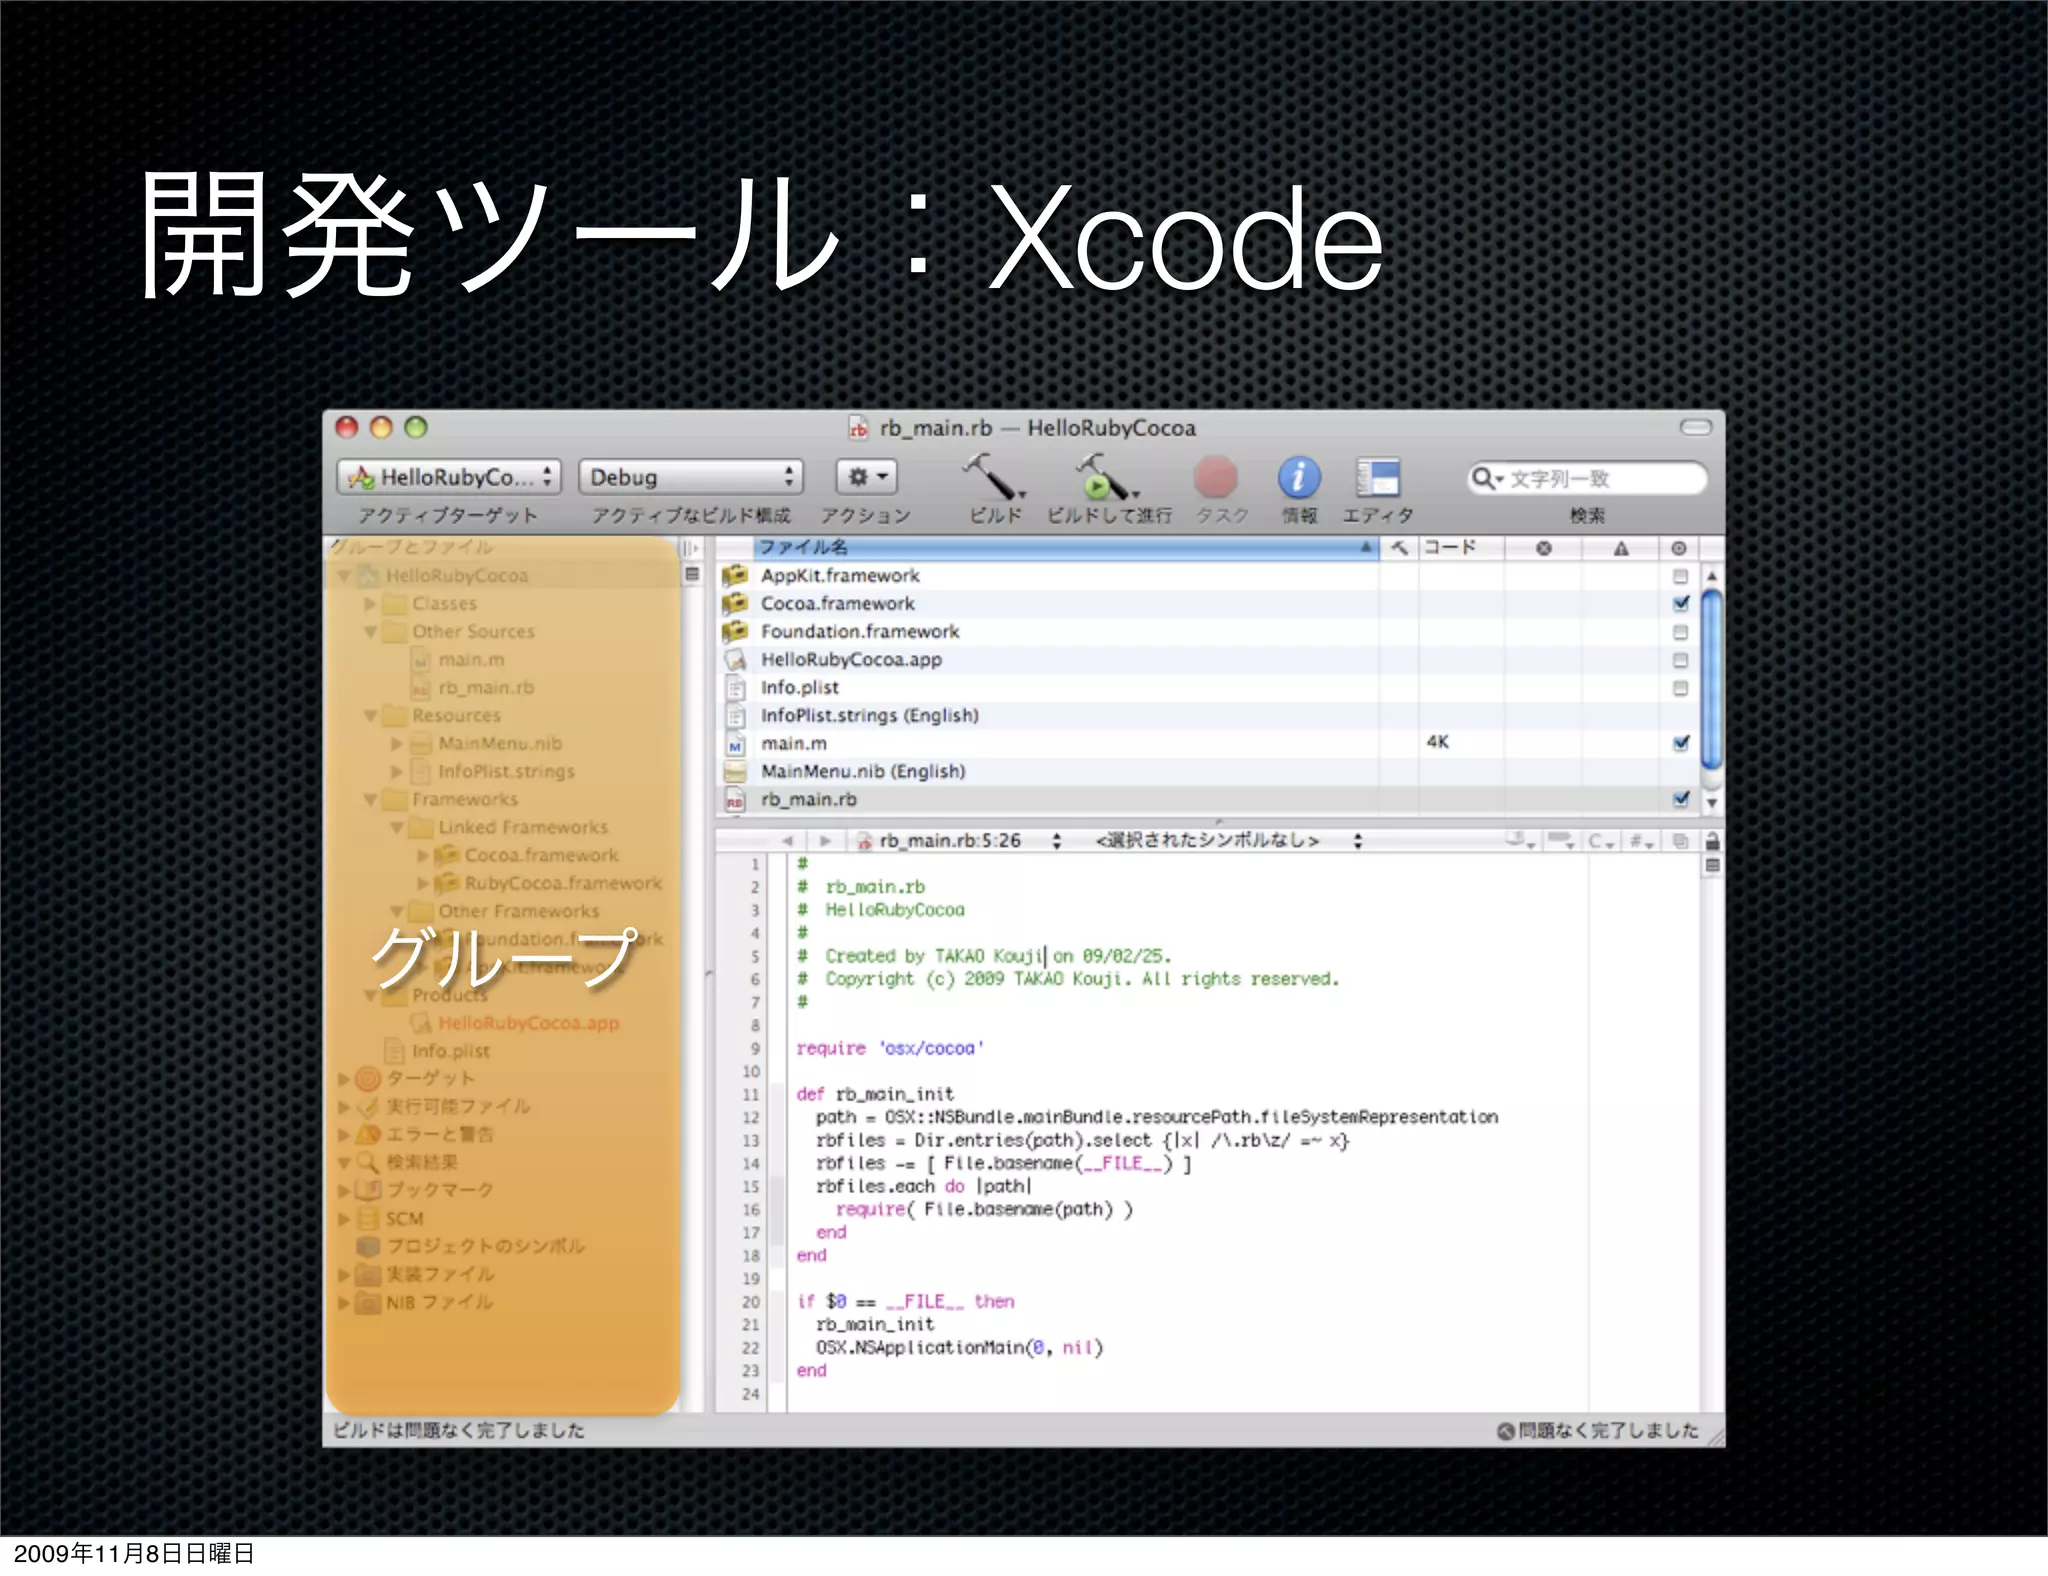Image resolution: width=2048 pixels, height=1576 pixels.
Task: Toggle HelloRubyCocoa.app target checkbox
Action: [x=1680, y=660]
